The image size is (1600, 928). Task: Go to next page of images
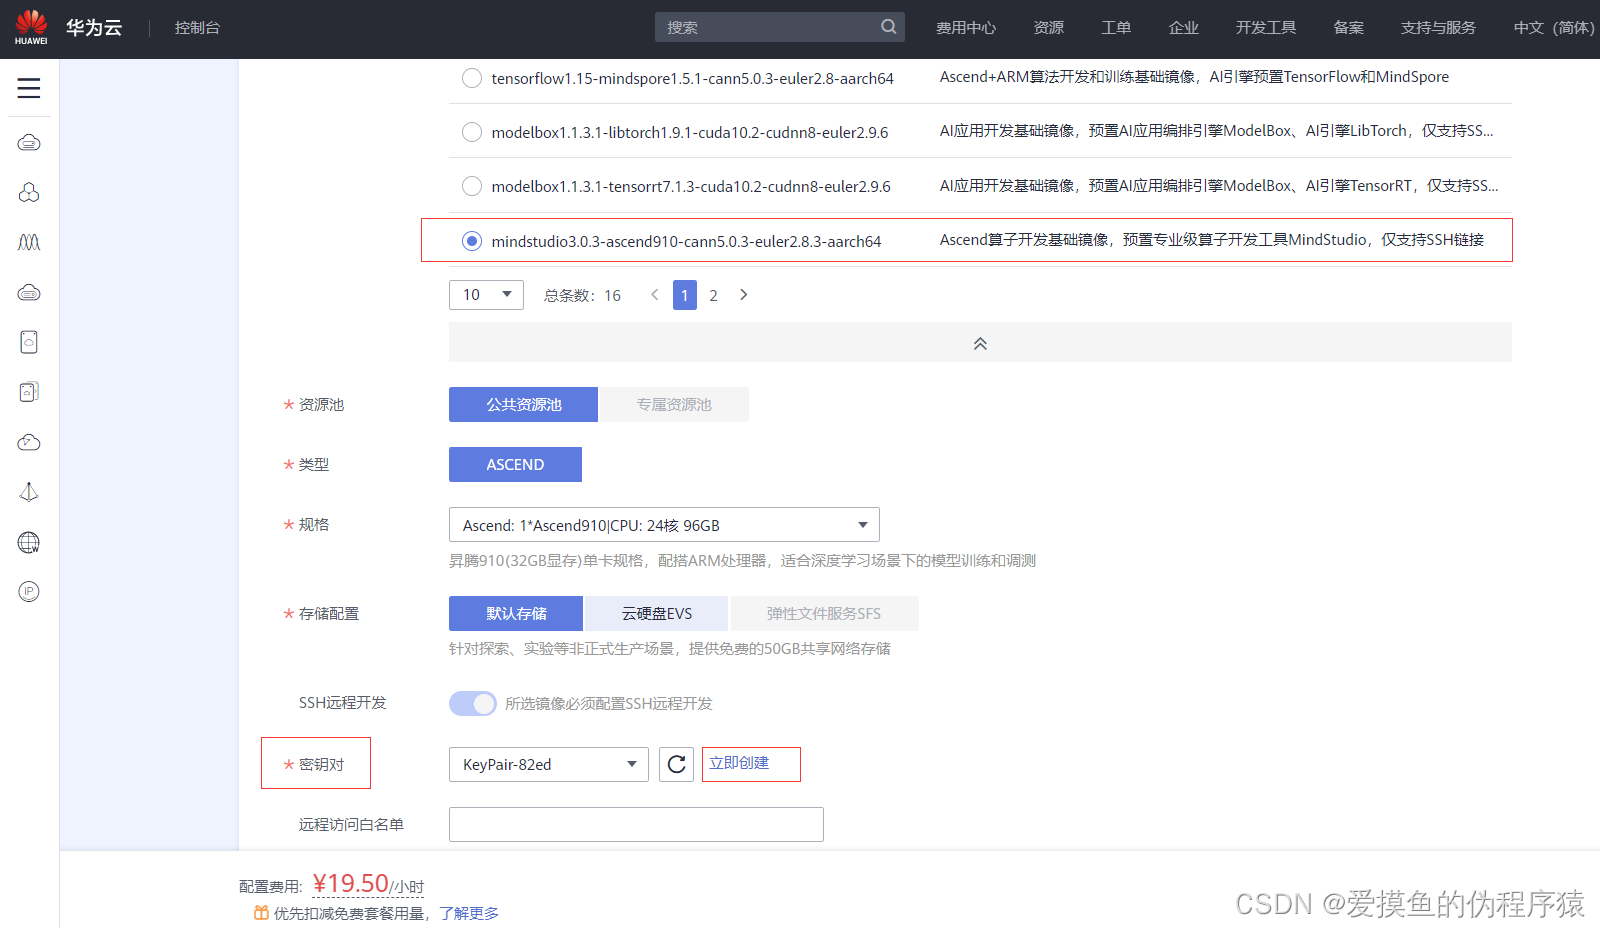[743, 295]
